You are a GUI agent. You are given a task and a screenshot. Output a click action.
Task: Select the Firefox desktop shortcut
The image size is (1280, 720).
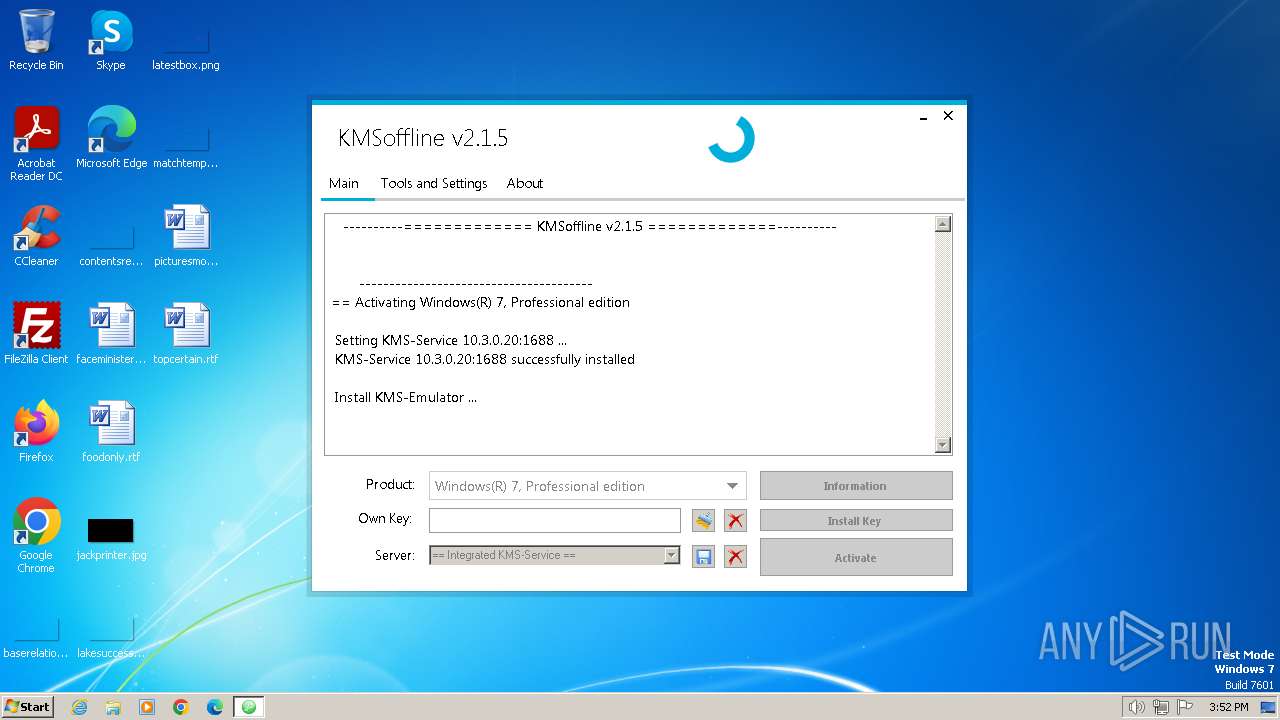[36, 432]
